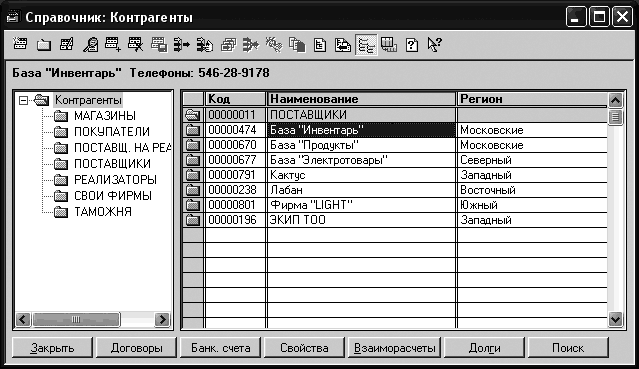Click the table vertical scrollbar thumb

(x=615, y=117)
